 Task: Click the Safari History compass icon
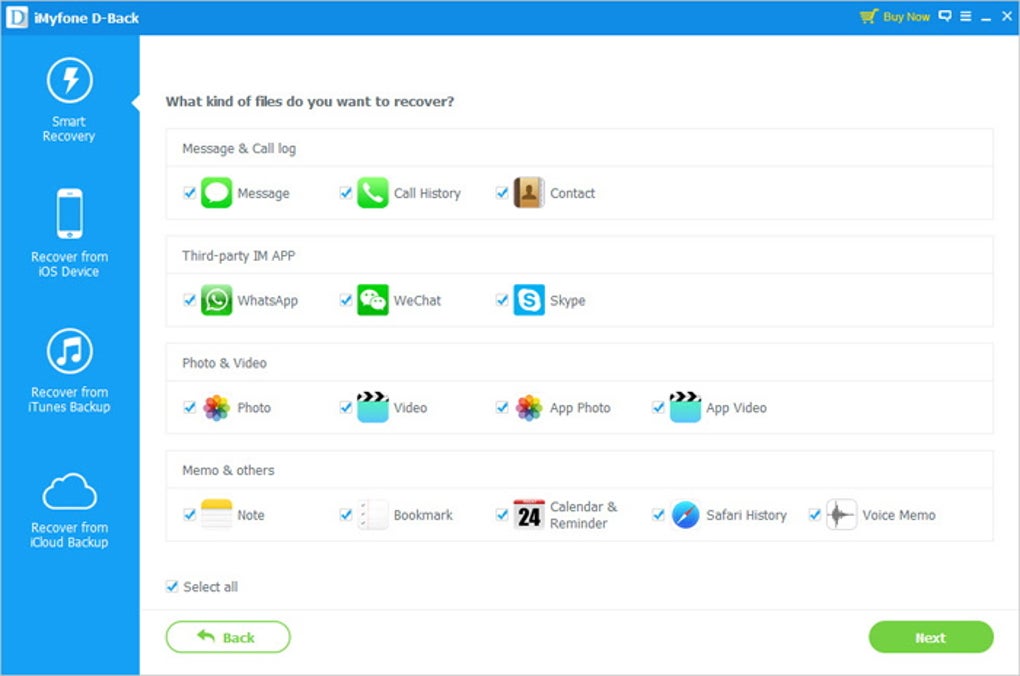(684, 515)
